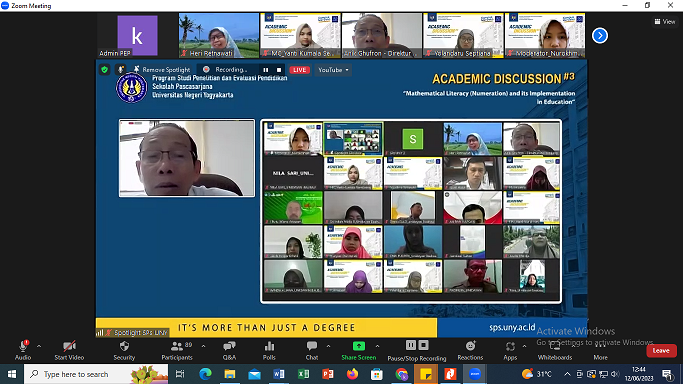The width and height of the screenshot is (683, 384).
Task: Open the Whiteboards icon
Action: click(555, 350)
